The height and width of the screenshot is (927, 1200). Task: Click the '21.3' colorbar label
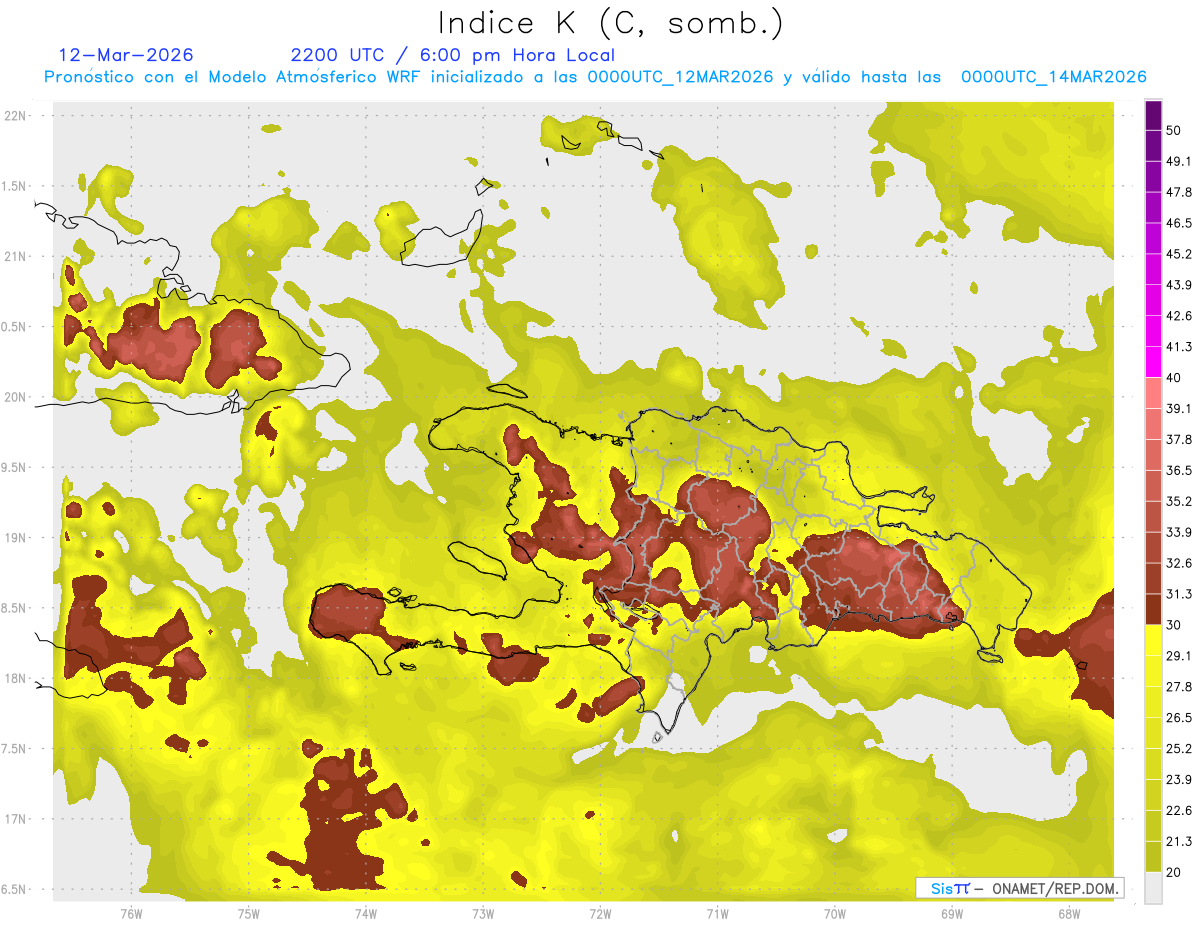1179,841
